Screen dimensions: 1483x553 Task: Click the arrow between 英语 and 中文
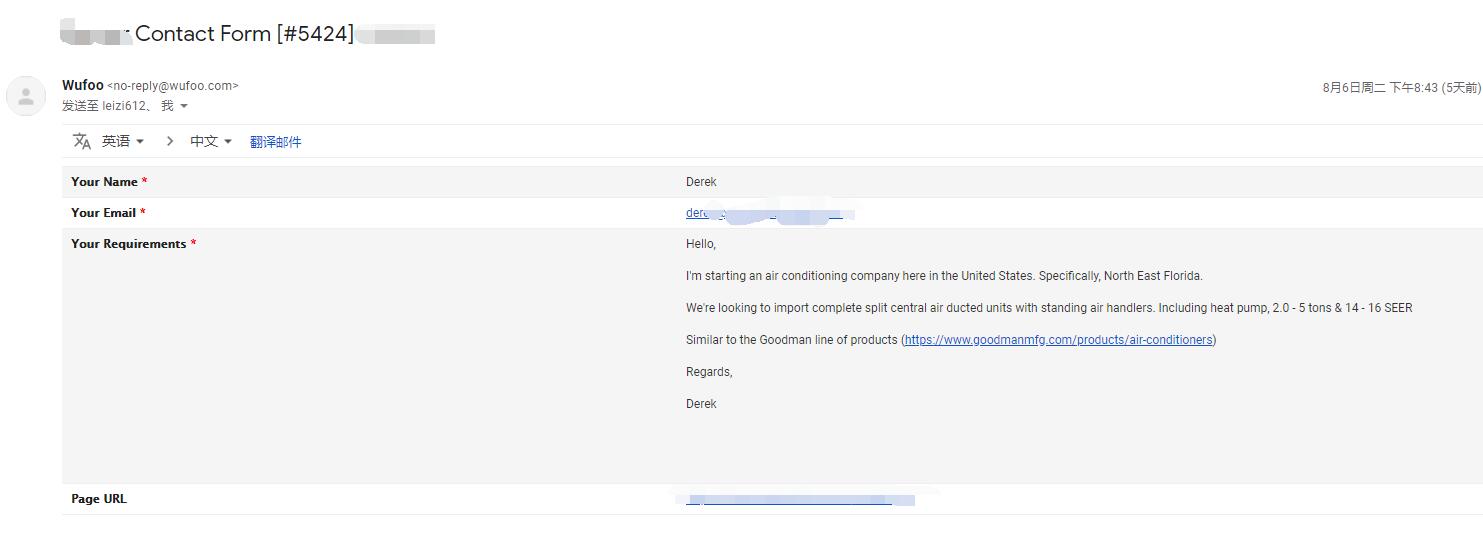(170, 141)
